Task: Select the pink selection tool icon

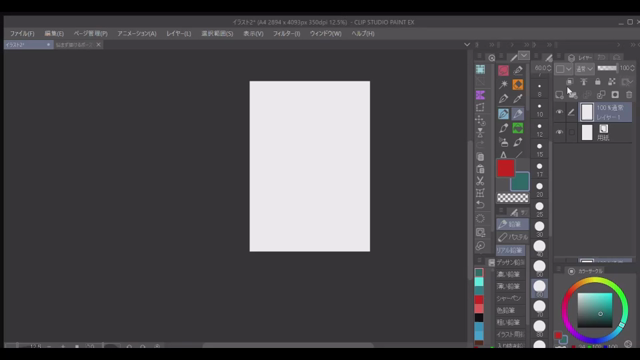Action: coord(503,70)
